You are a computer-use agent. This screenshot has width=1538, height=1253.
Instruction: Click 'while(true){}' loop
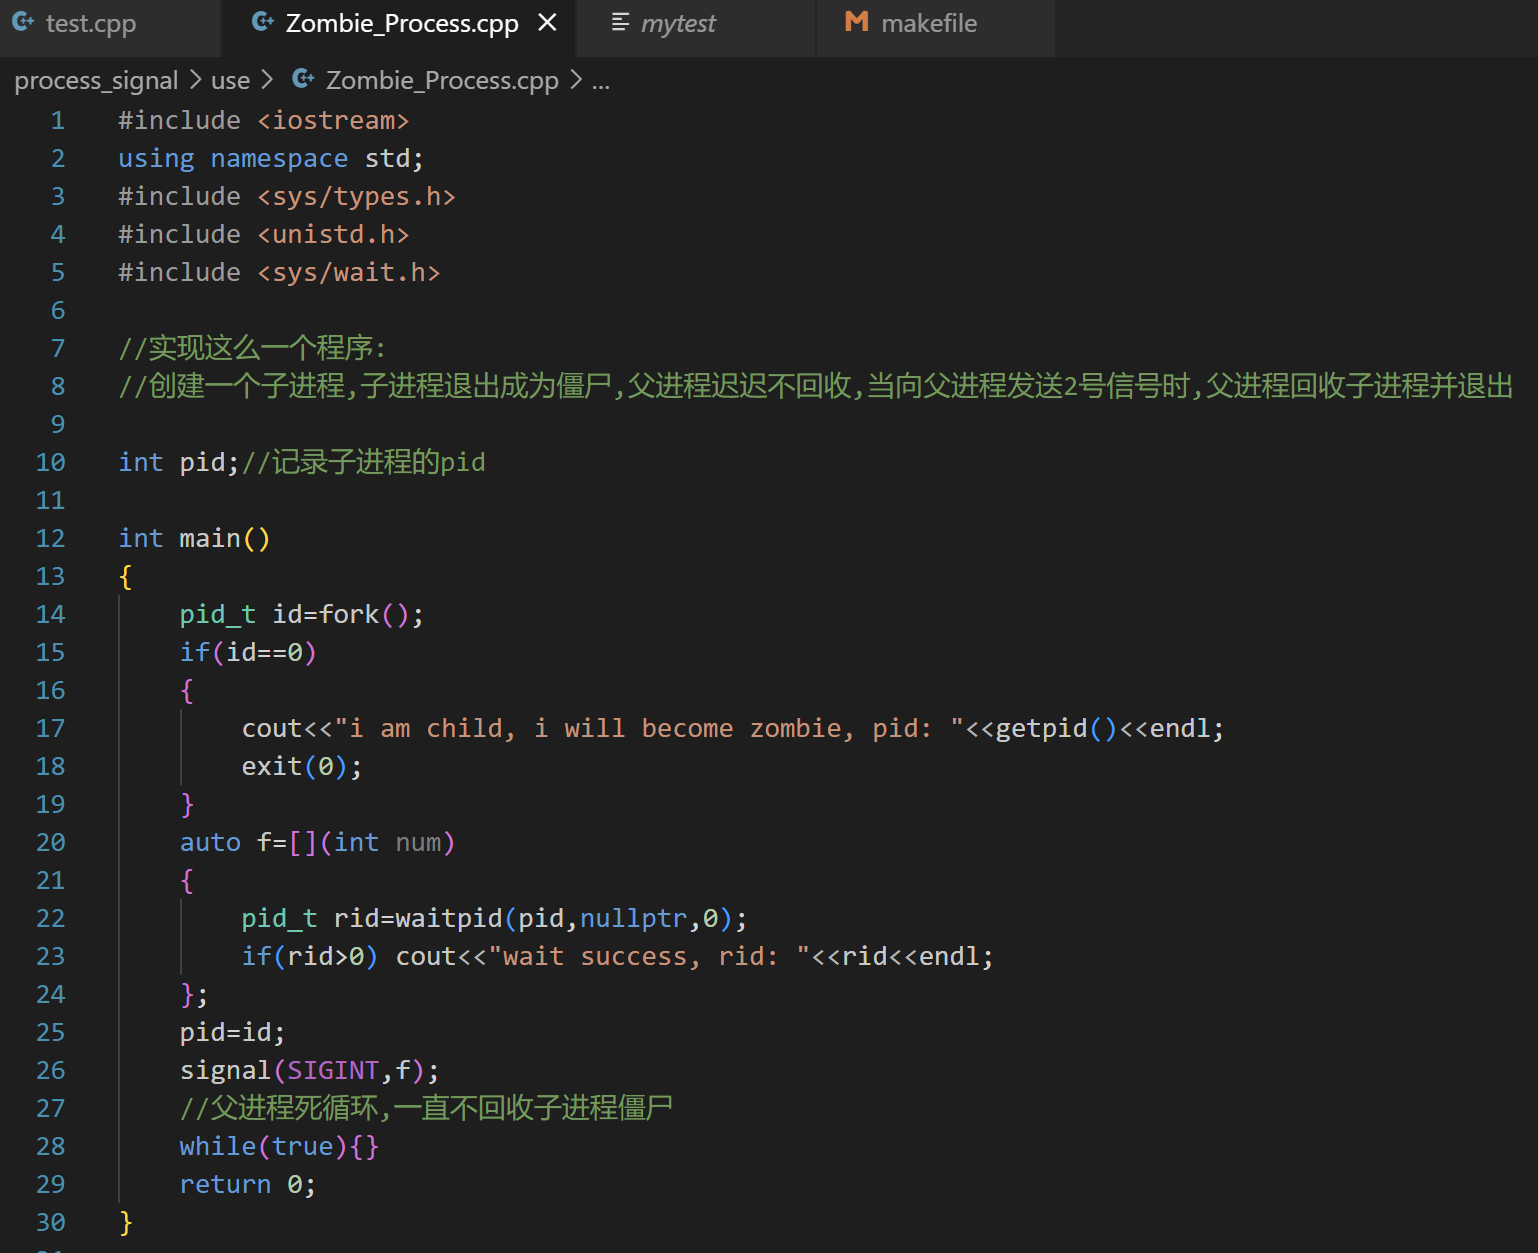279,1147
